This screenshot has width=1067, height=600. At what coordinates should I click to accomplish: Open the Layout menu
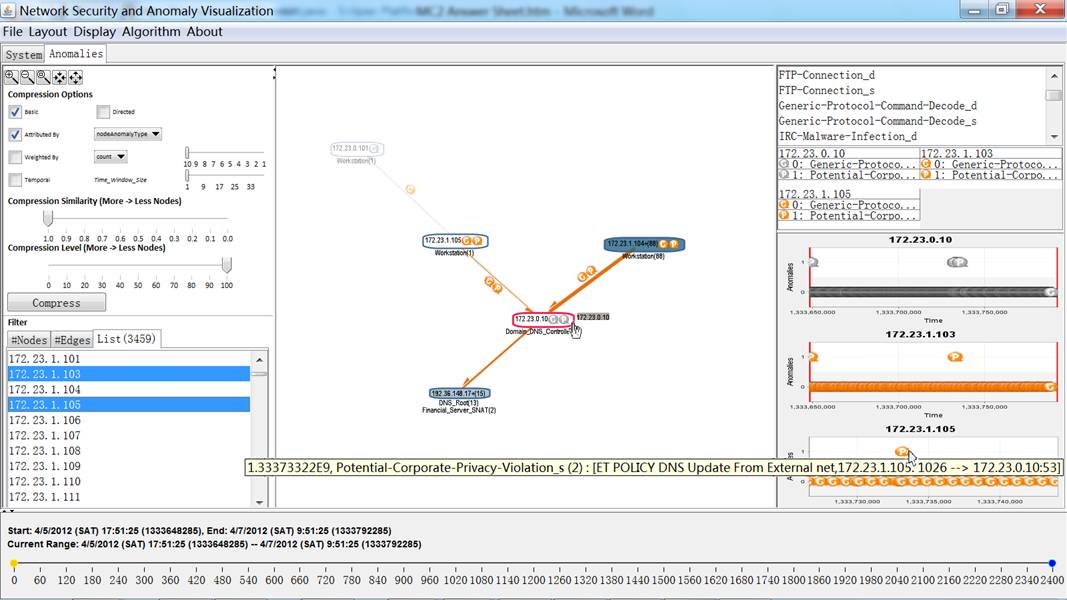[x=48, y=31]
